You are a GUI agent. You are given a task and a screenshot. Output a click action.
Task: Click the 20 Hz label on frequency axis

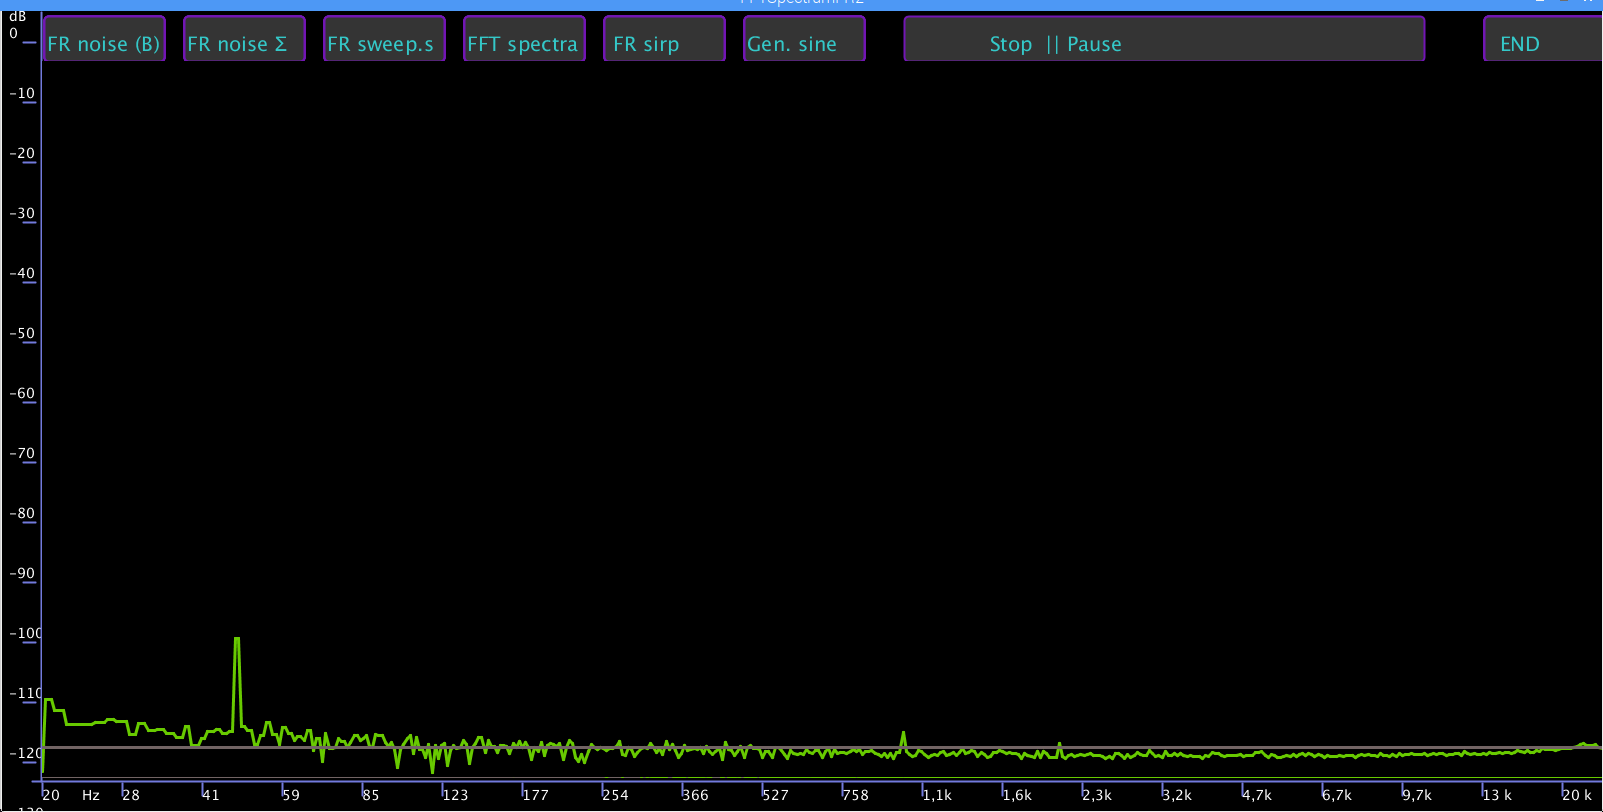pos(51,795)
